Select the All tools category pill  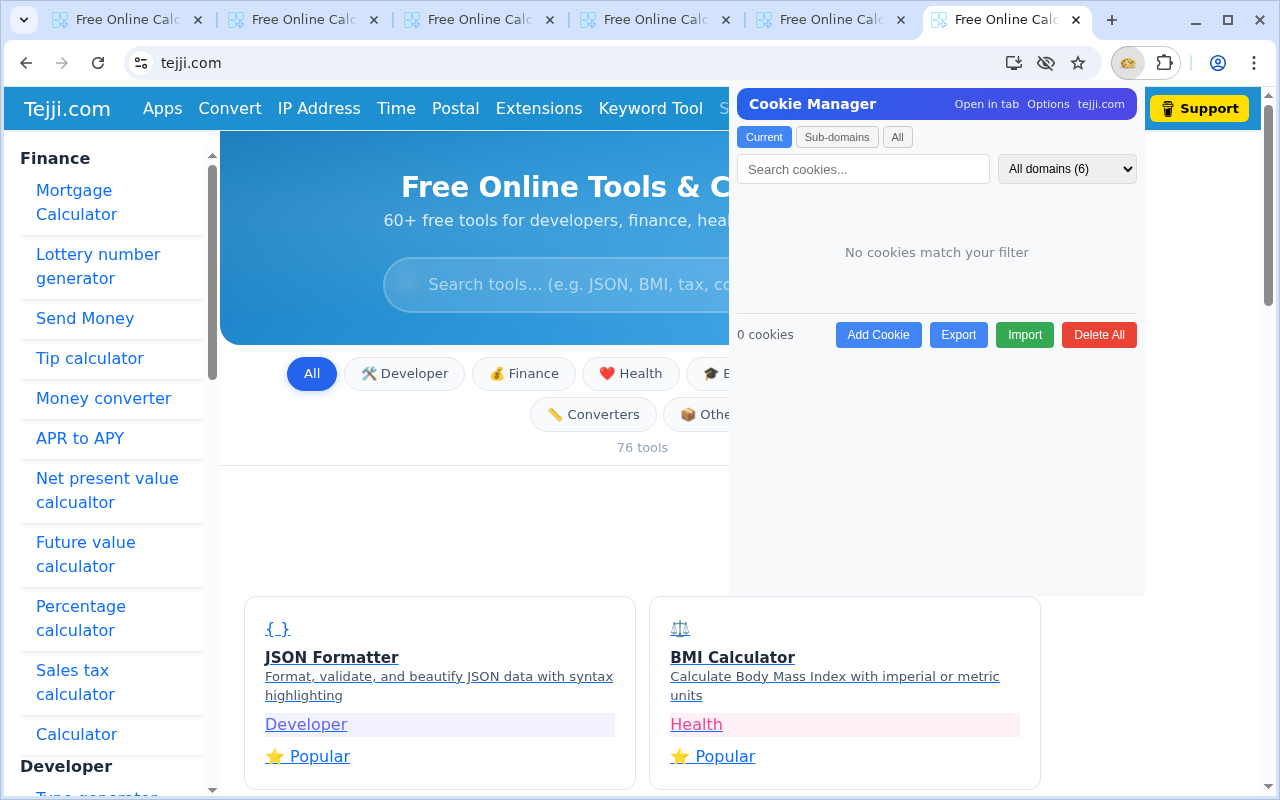[312, 374]
